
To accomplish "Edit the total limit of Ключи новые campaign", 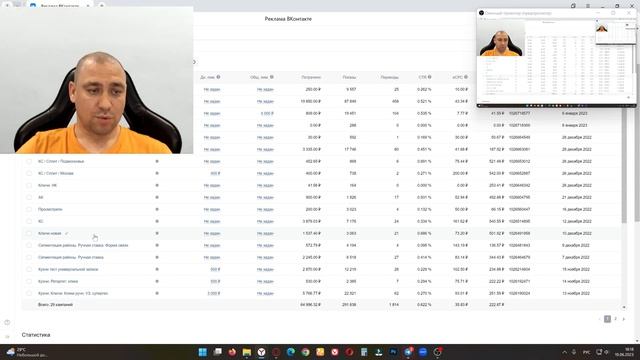I will [265, 233].
